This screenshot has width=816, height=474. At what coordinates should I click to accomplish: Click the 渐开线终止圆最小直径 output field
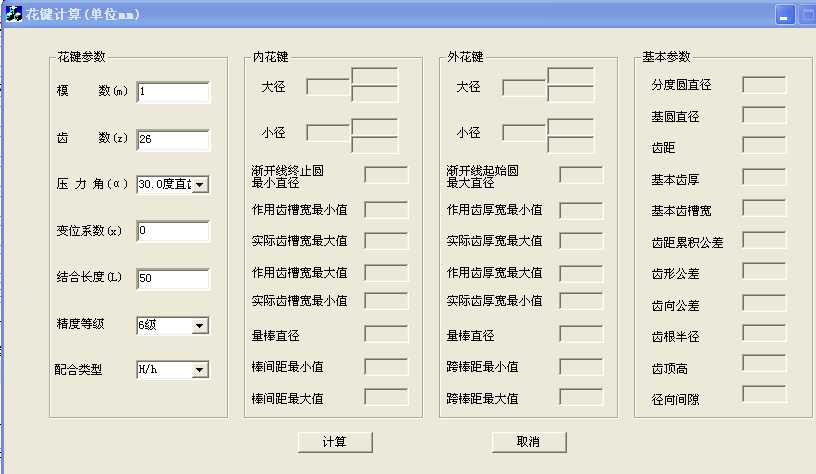(387, 175)
